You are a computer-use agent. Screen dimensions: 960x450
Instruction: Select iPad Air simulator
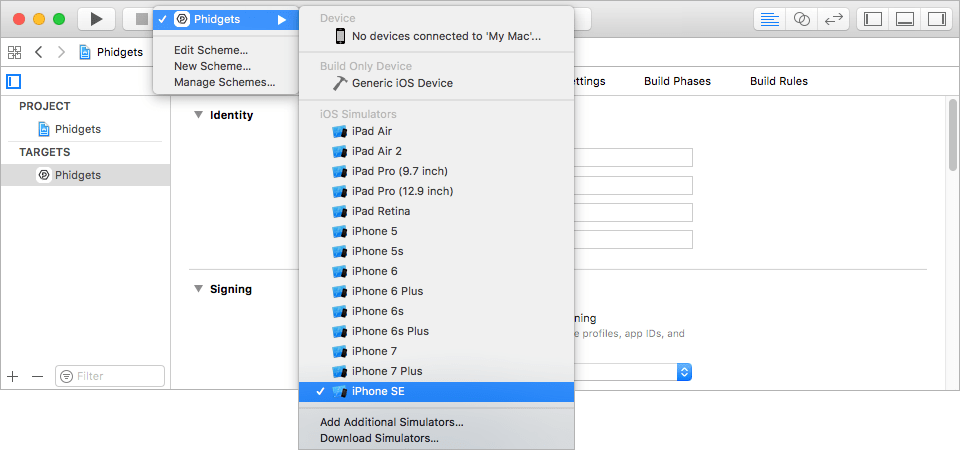click(436, 131)
